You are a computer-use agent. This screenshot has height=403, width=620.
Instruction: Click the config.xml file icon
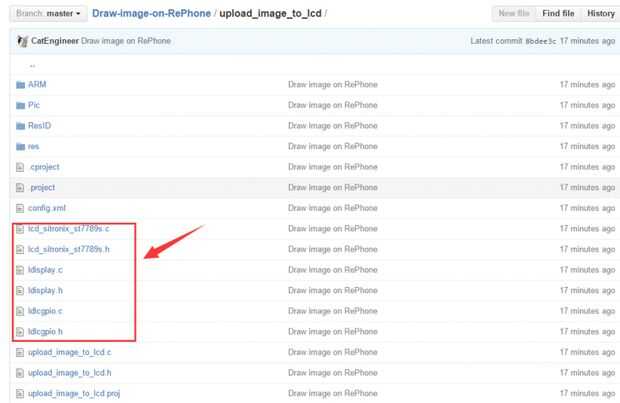pyautogui.click(x=20, y=208)
